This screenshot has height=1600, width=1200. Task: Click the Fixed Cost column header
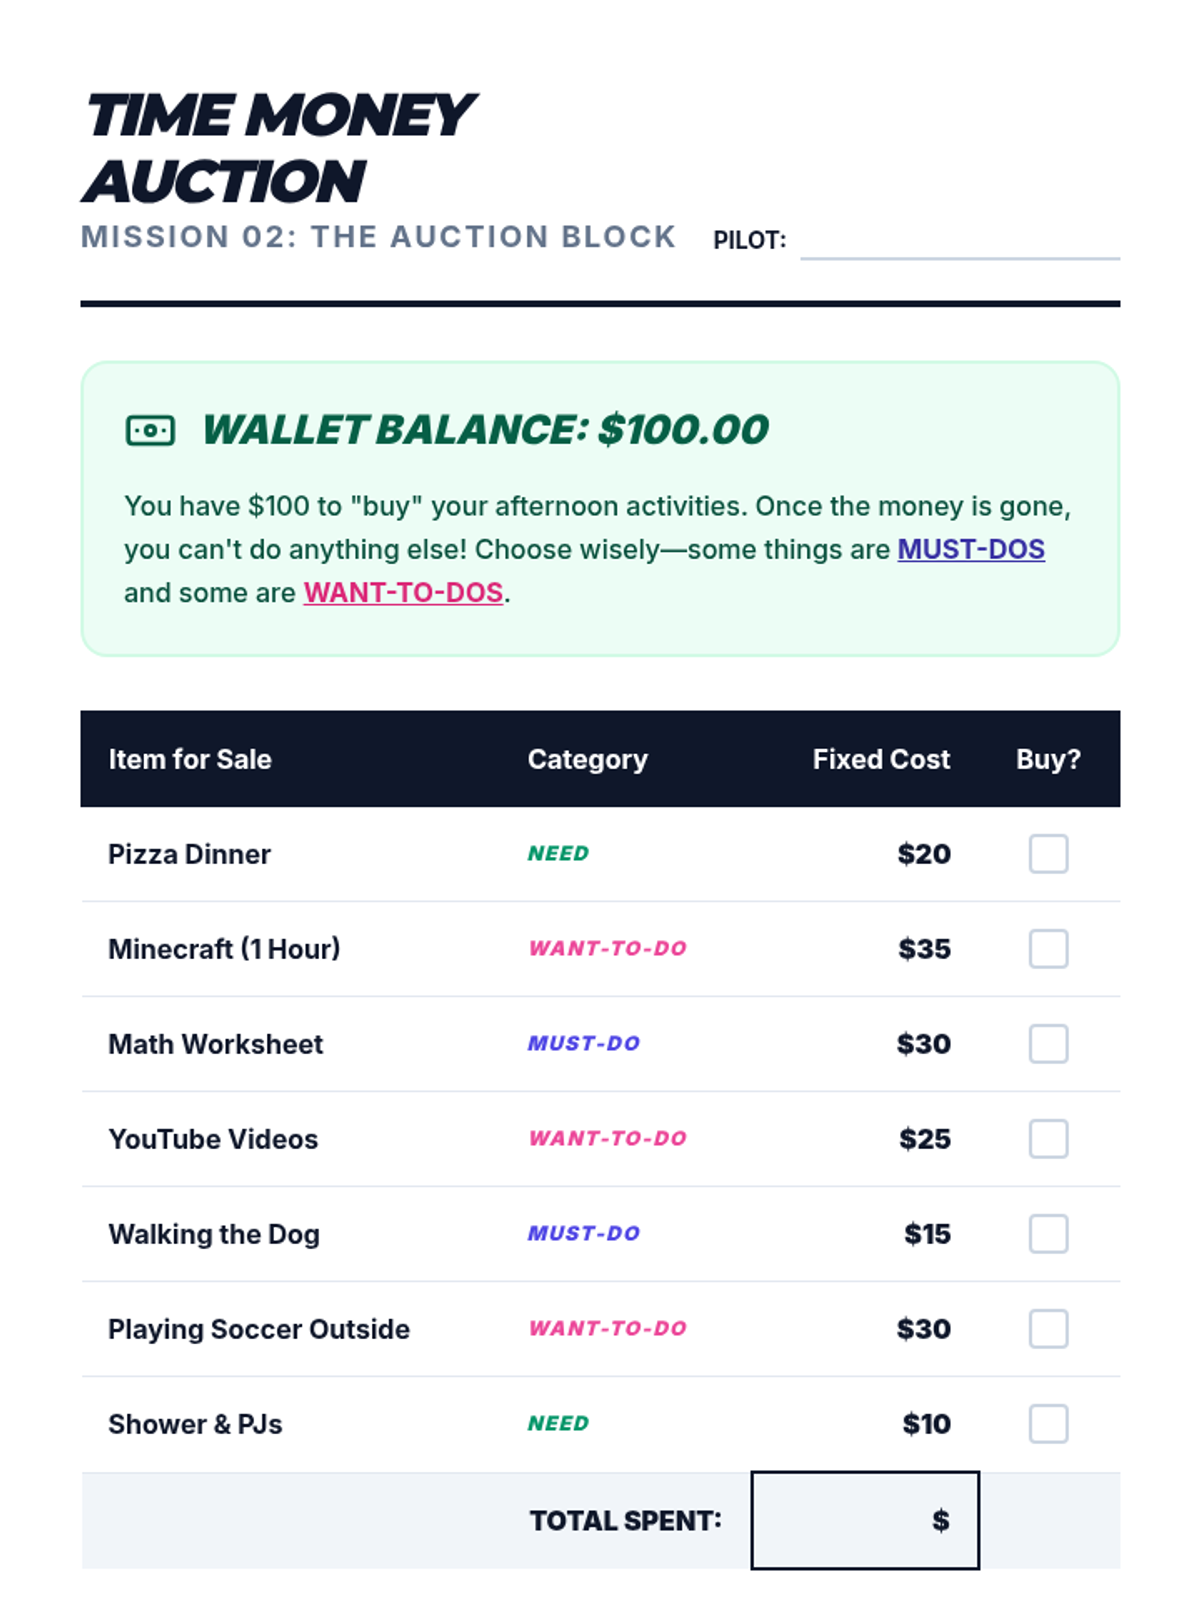pos(880,759)
